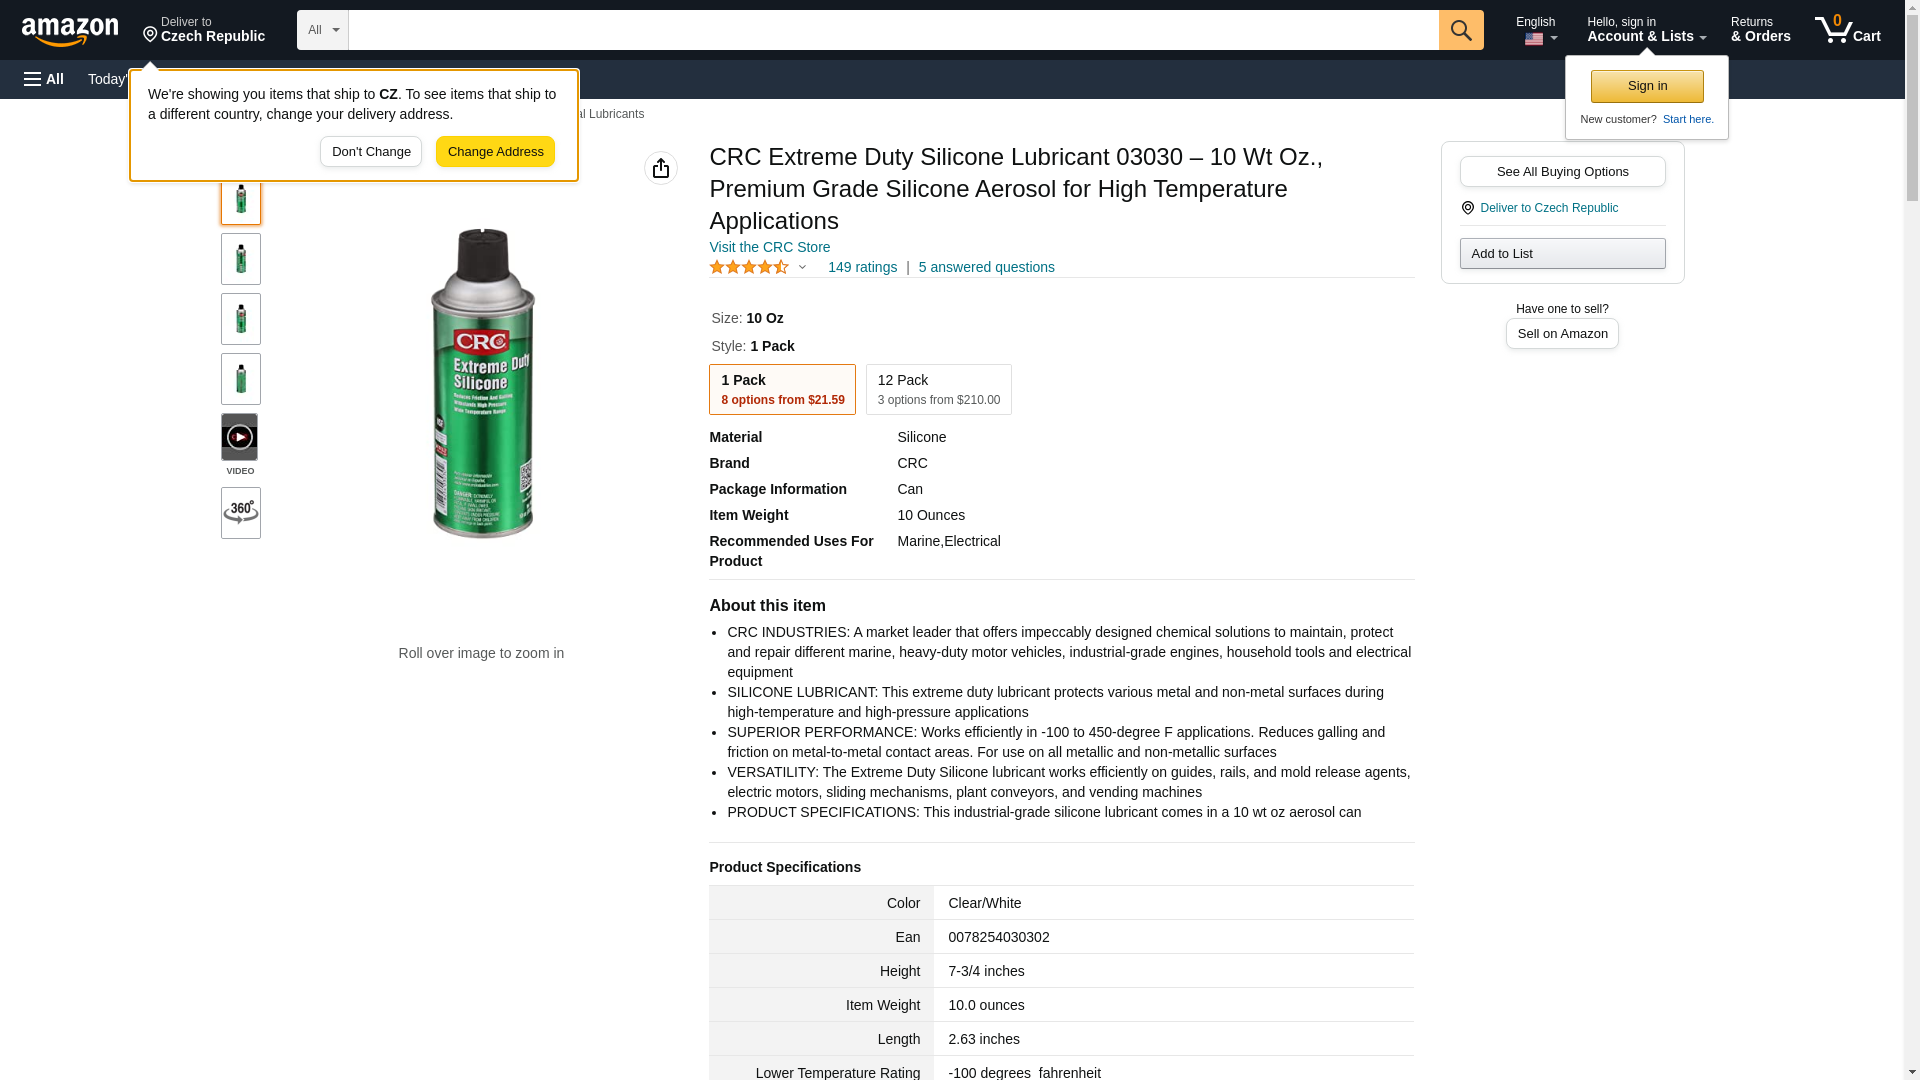1920x1080 pixels.
Task: Click the Amazon logo
Action: coord(70,31)
